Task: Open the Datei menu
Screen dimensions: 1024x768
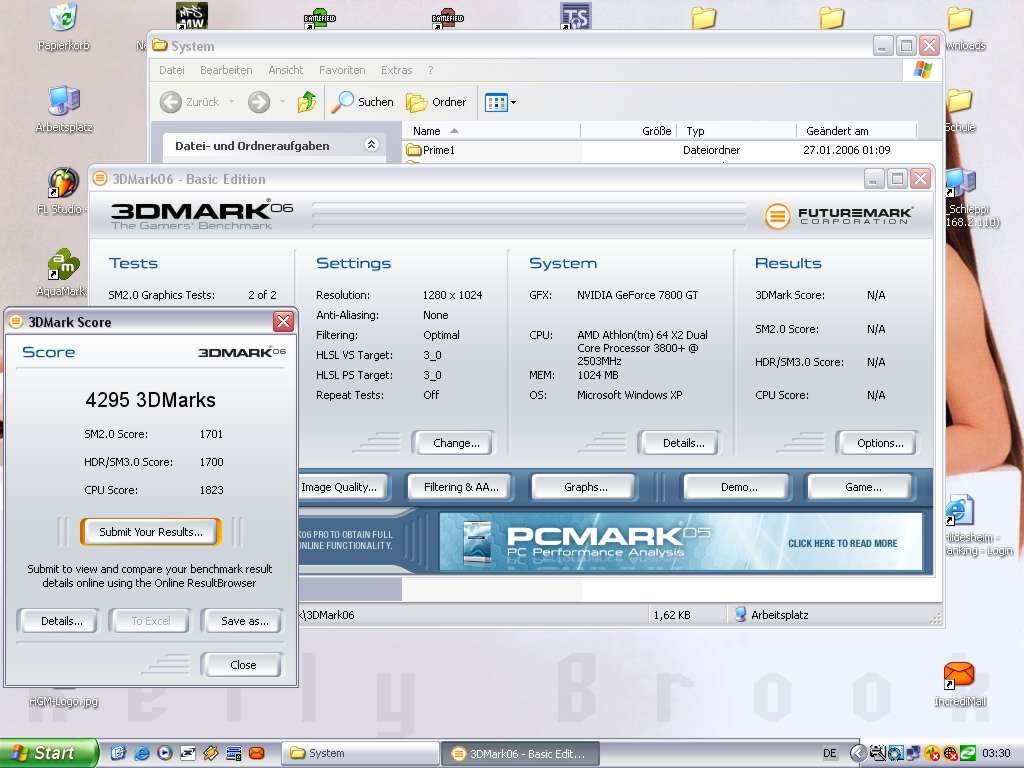Action: pos(172,70)
